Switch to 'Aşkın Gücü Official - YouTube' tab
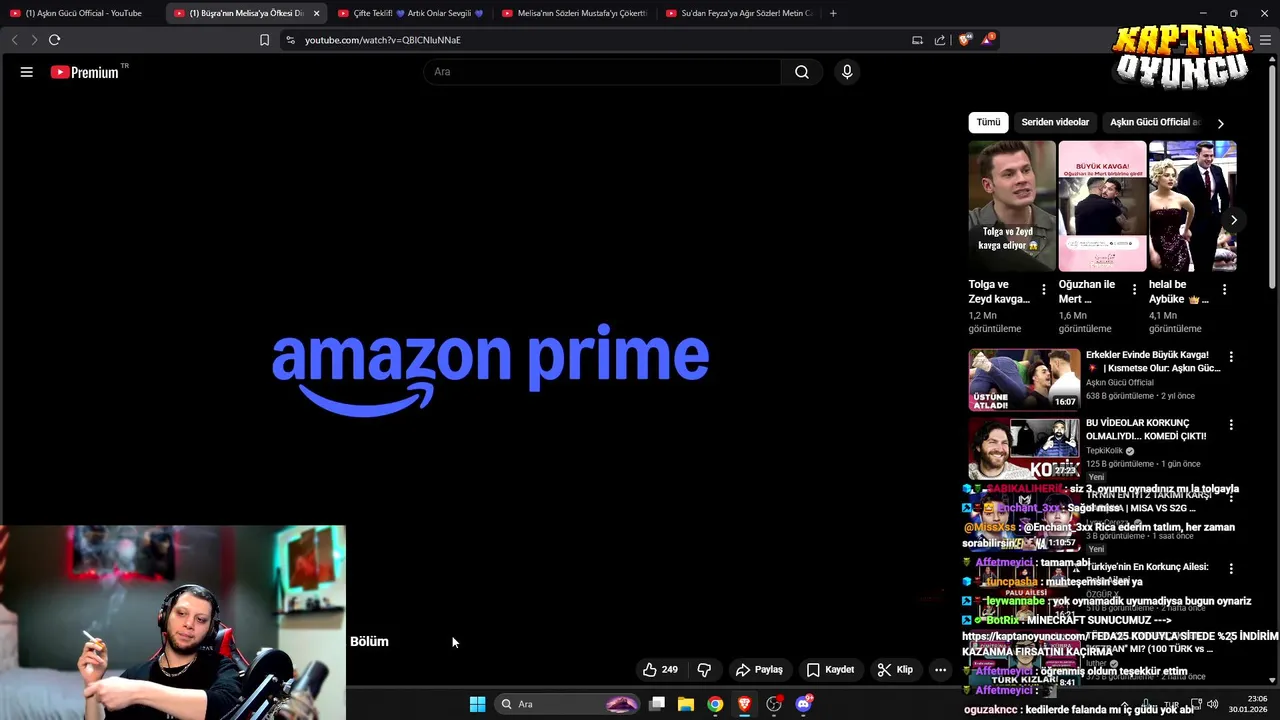Image resolution: width=1280 pixels, height=720 pixels. click(x=80, y=13)
